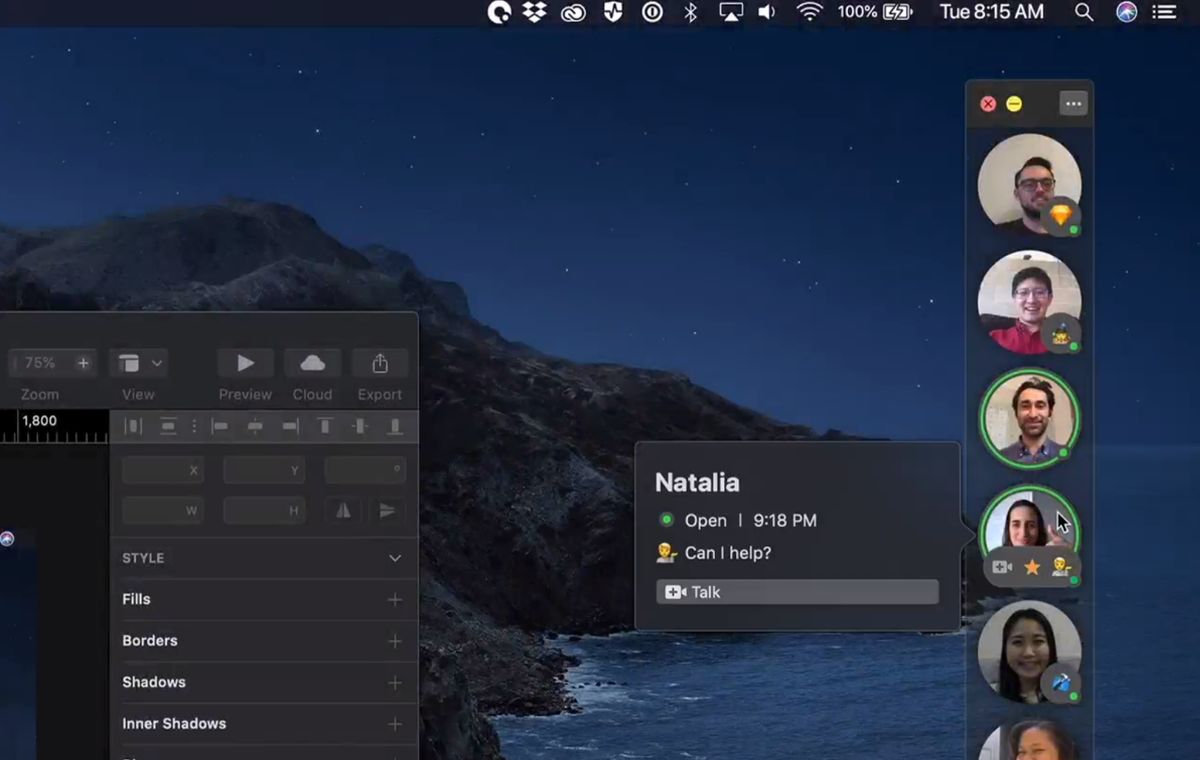
Task: Open the three-dot distribute options menu
Action: (194, 426)
